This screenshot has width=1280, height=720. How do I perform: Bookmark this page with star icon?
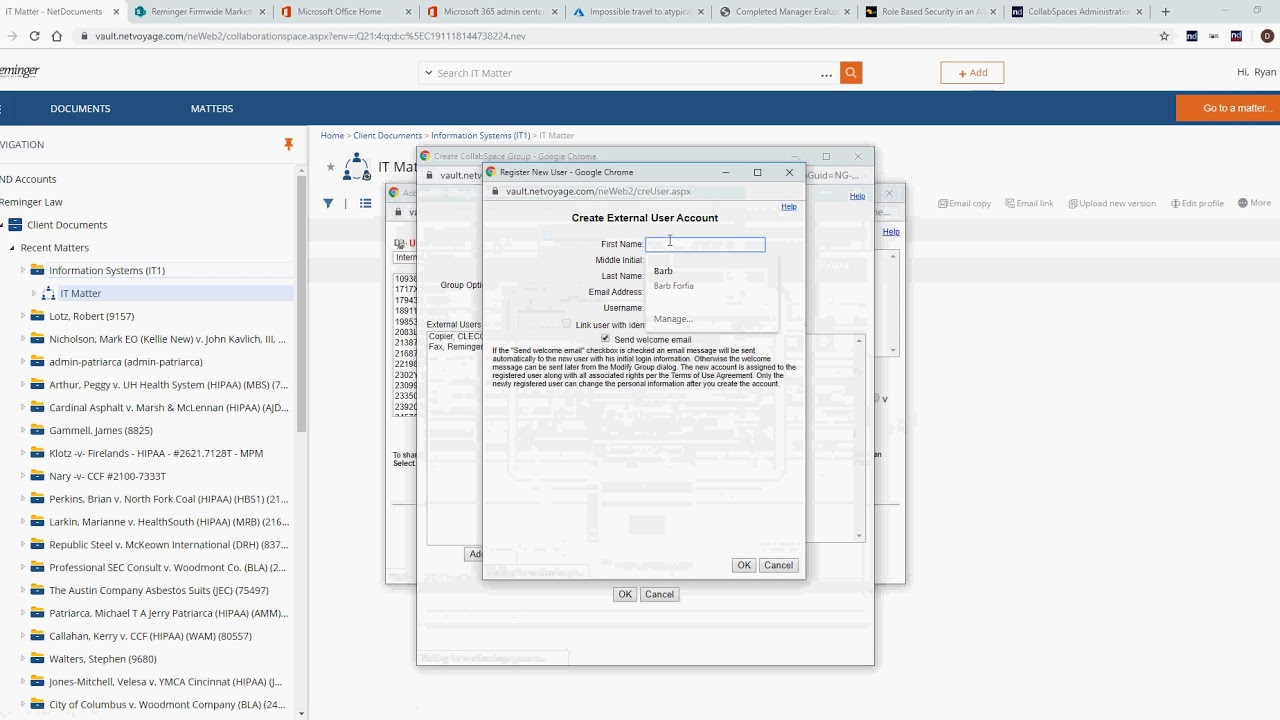pos(1164,36)
